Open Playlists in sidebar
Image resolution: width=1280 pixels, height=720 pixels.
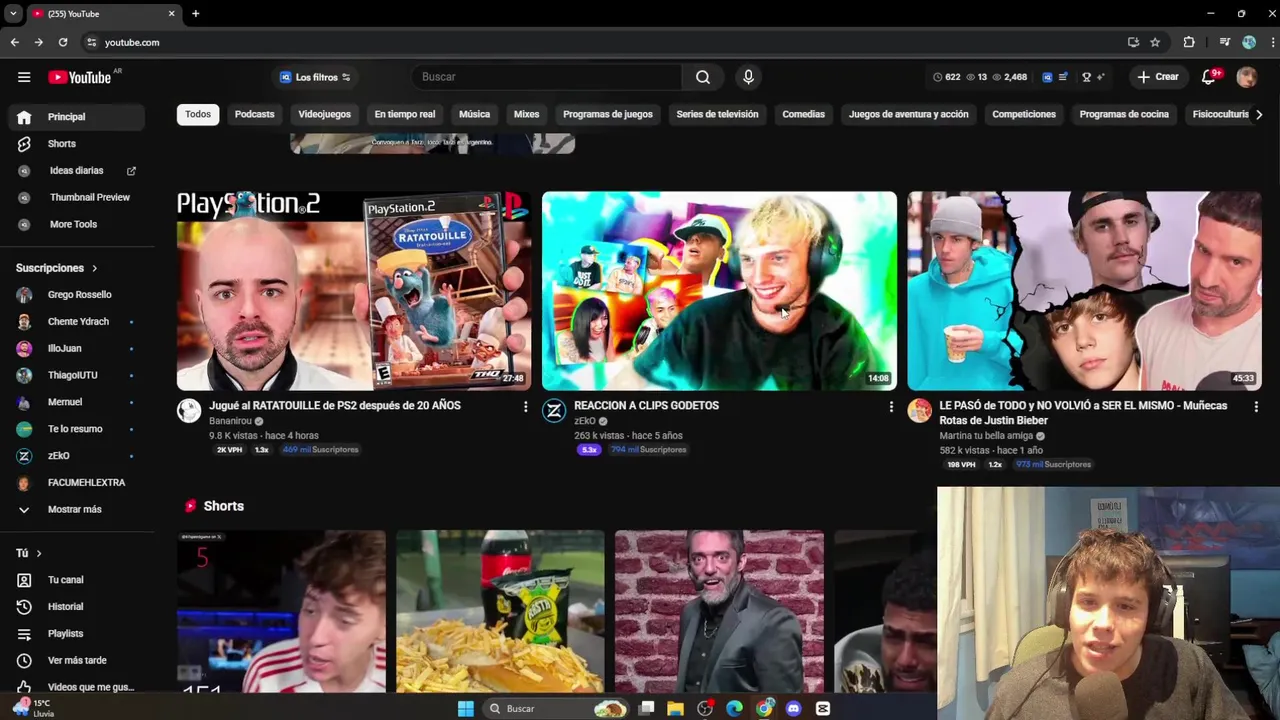click(x=78, y=634)
